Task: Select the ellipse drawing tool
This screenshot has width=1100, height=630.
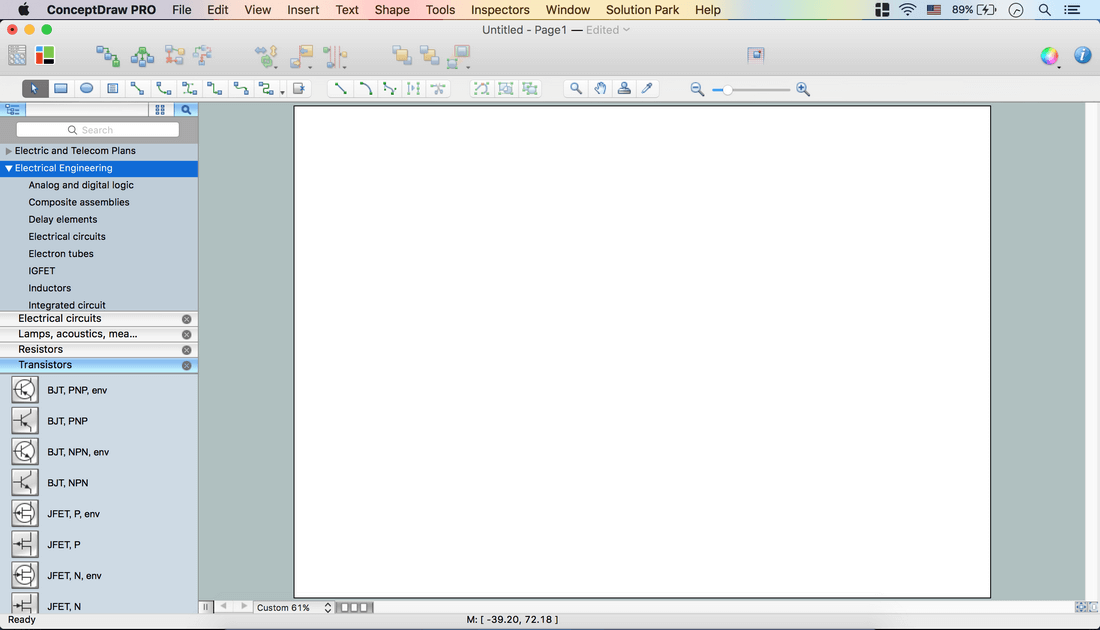Action: pos(87,89)
